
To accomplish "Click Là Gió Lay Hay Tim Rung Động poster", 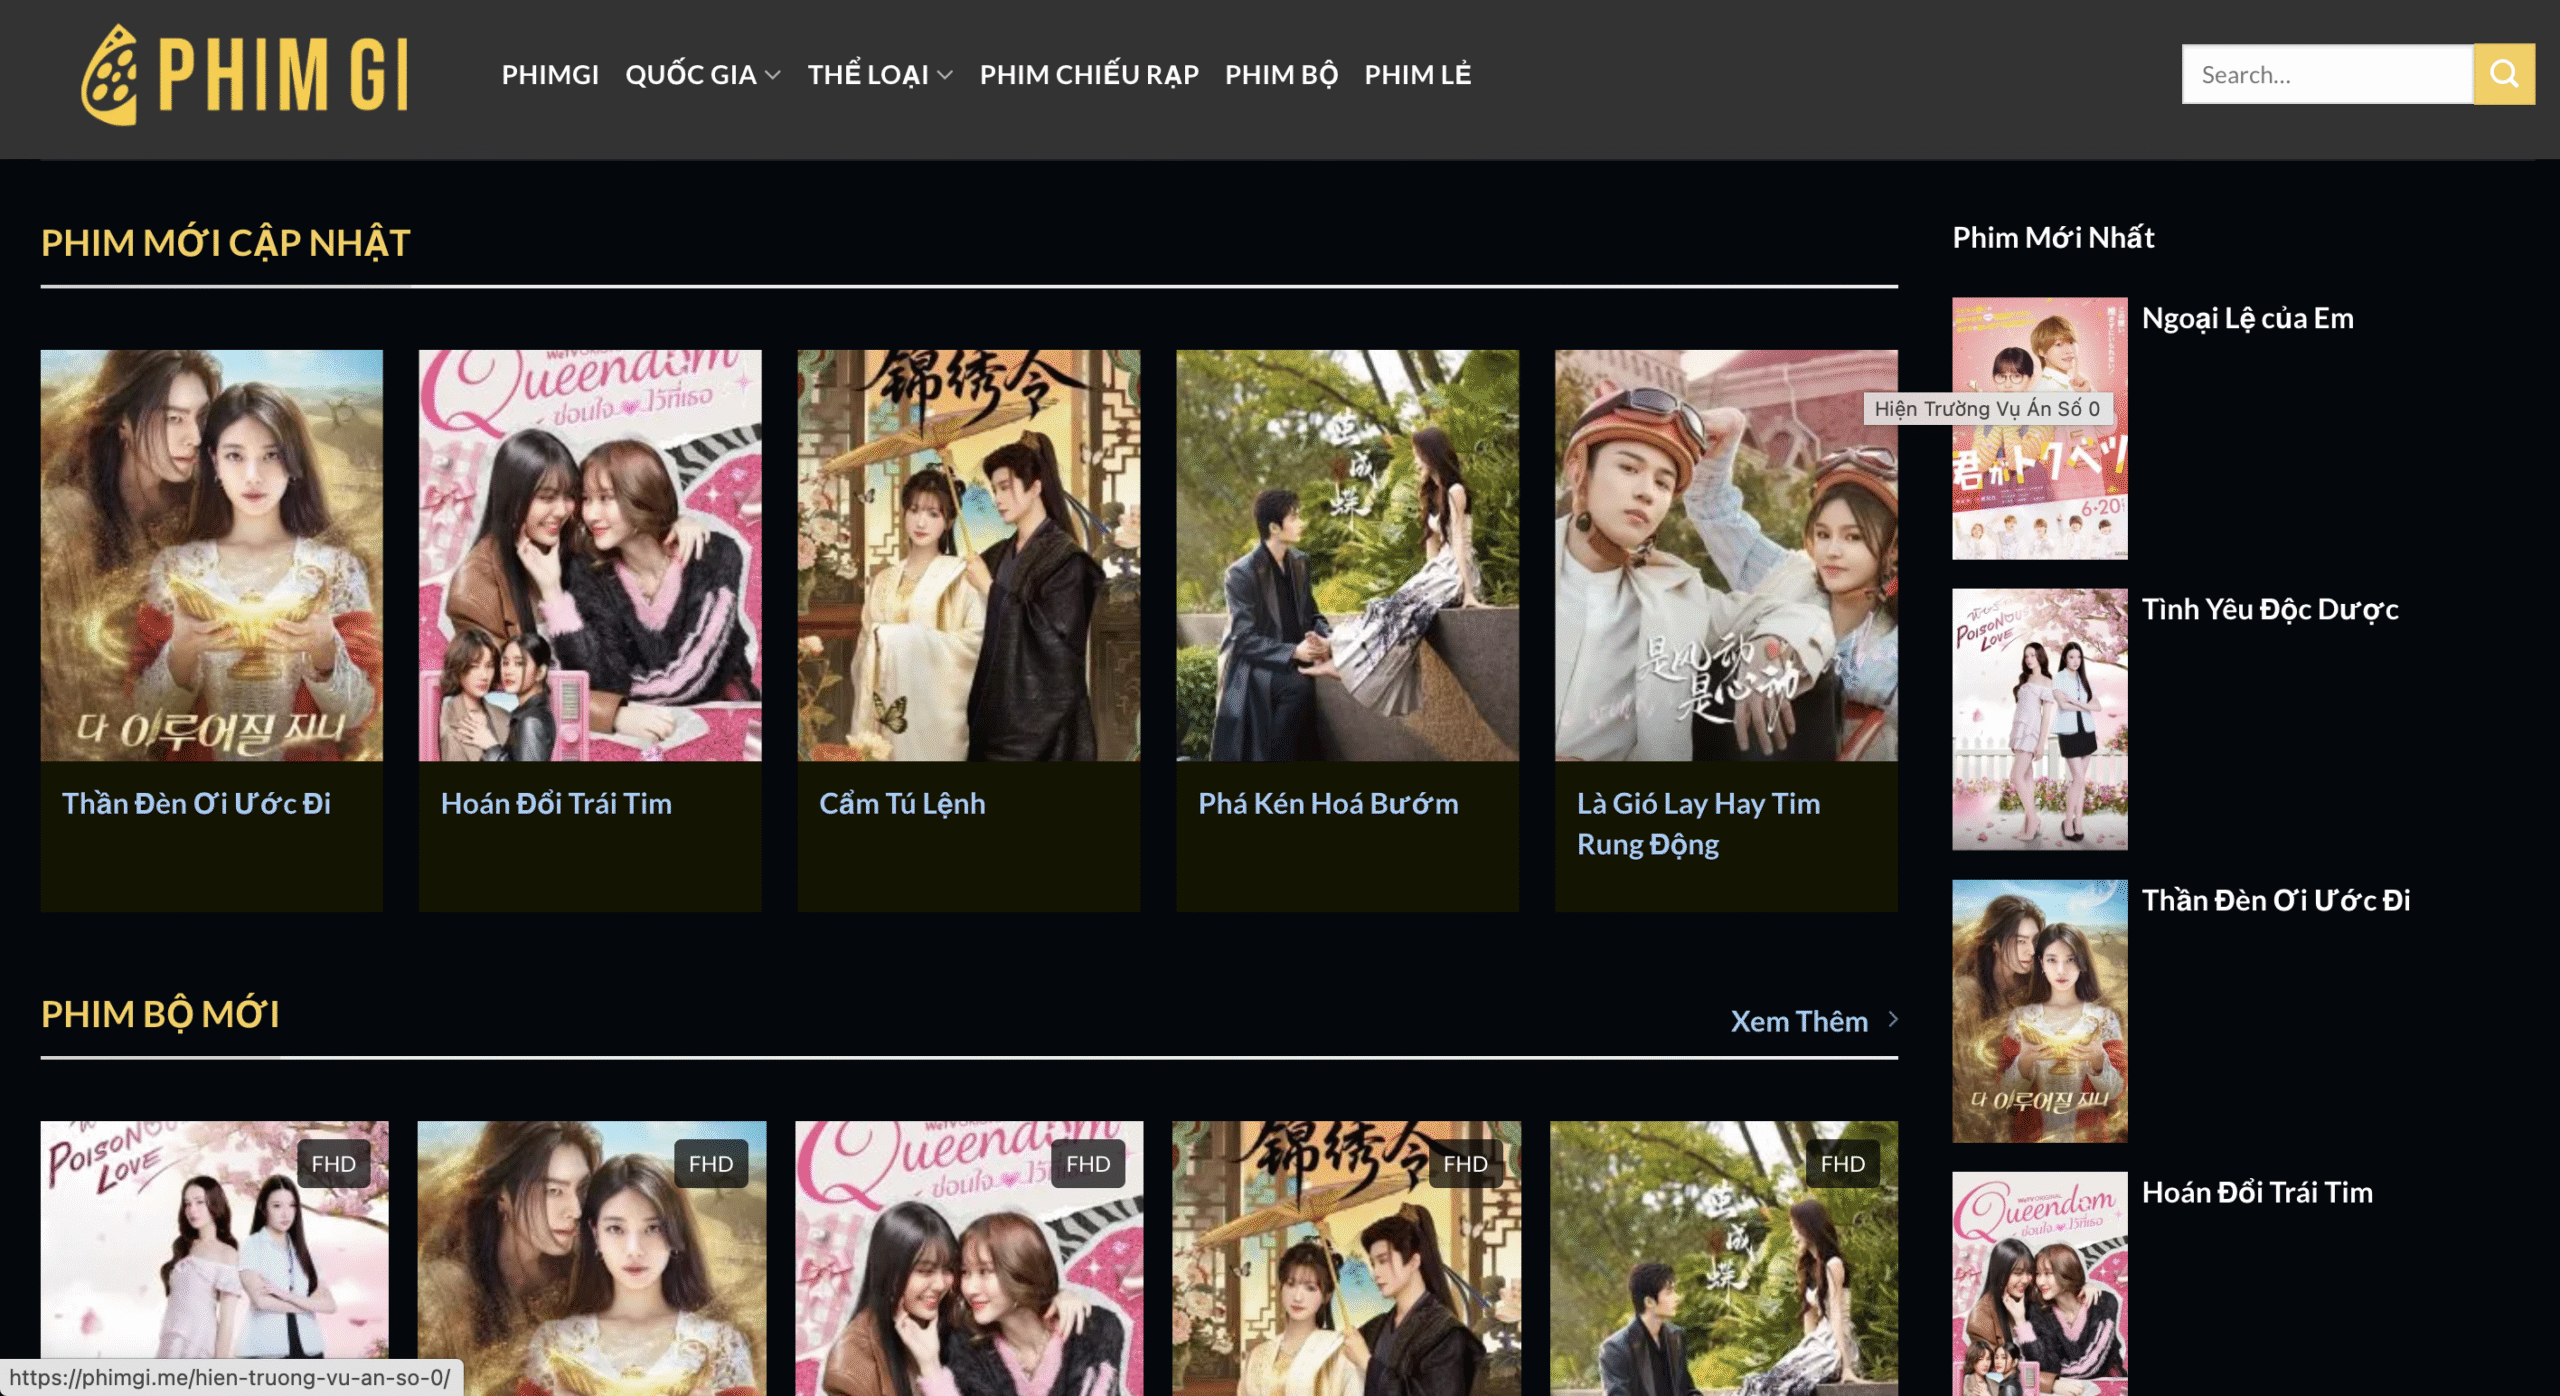I will (x=1725, y=555).
